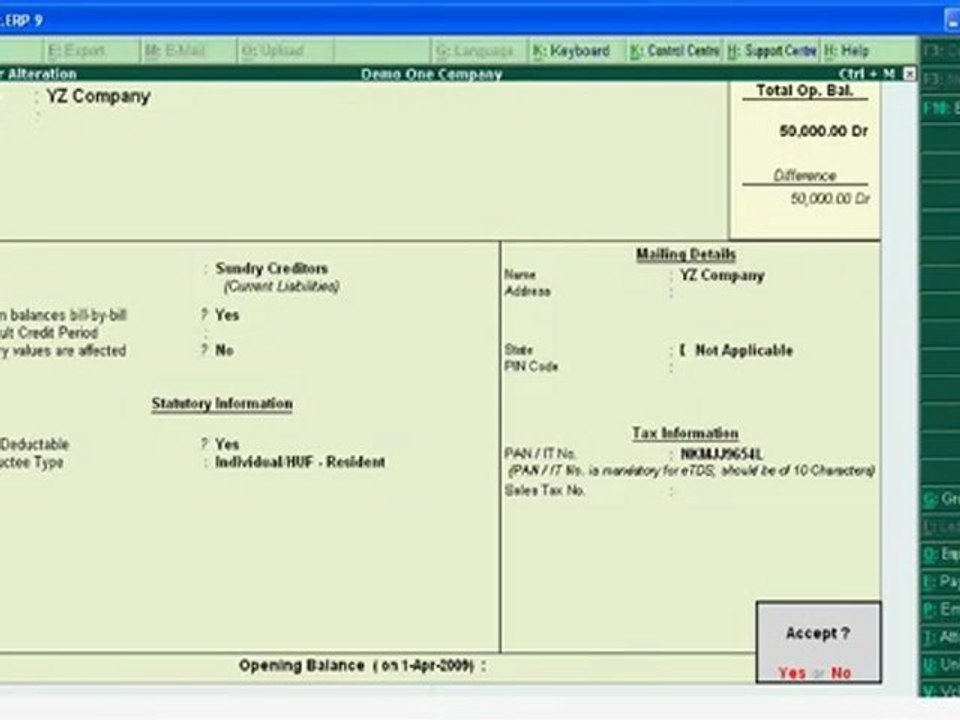
Task: Click the Ctrl + M shortcut label
Action: [x=867, y=74]
